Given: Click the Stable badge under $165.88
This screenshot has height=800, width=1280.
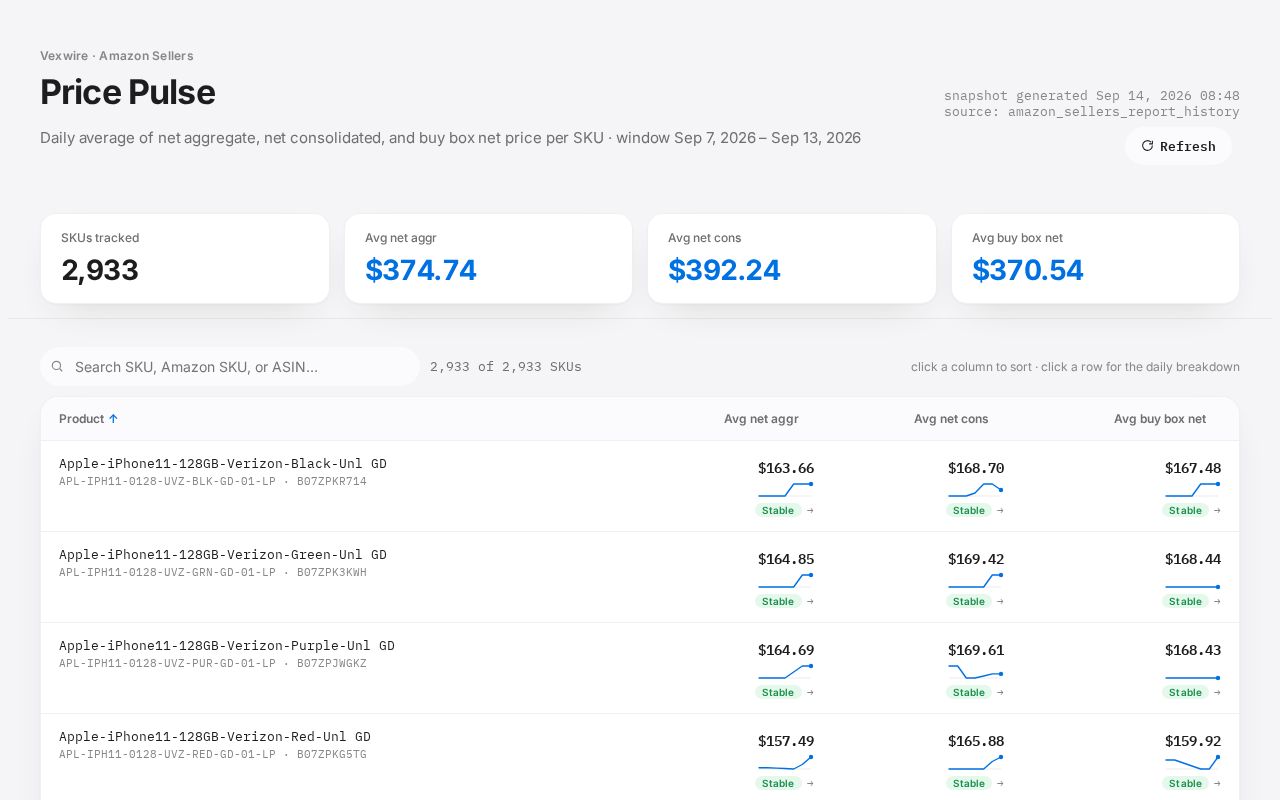Looking at the screenshot, I should click(968, 783).
